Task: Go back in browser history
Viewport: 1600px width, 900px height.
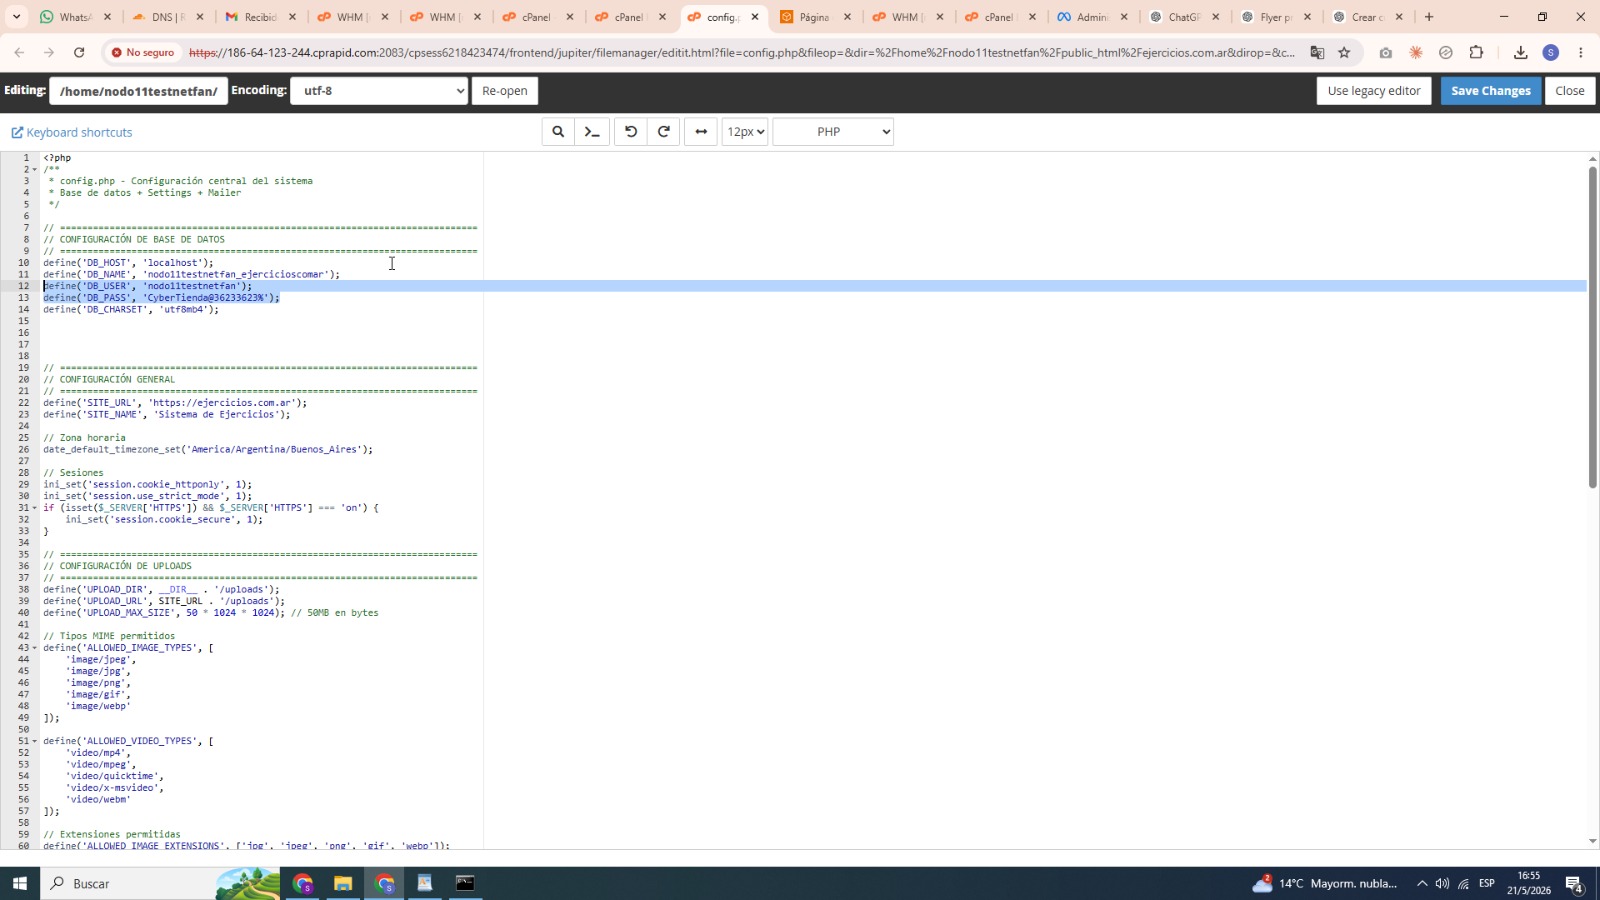Action: [19, 52]
